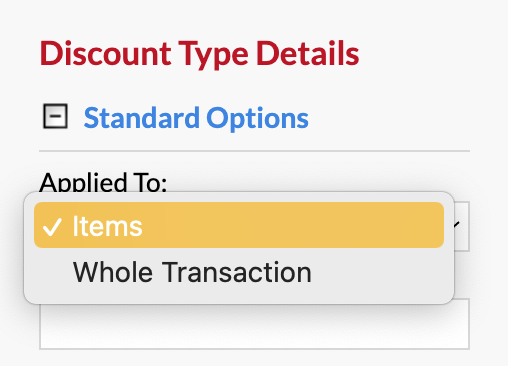Click the Applied To label
The image size is (508, 366).
[x=103, y=182]
